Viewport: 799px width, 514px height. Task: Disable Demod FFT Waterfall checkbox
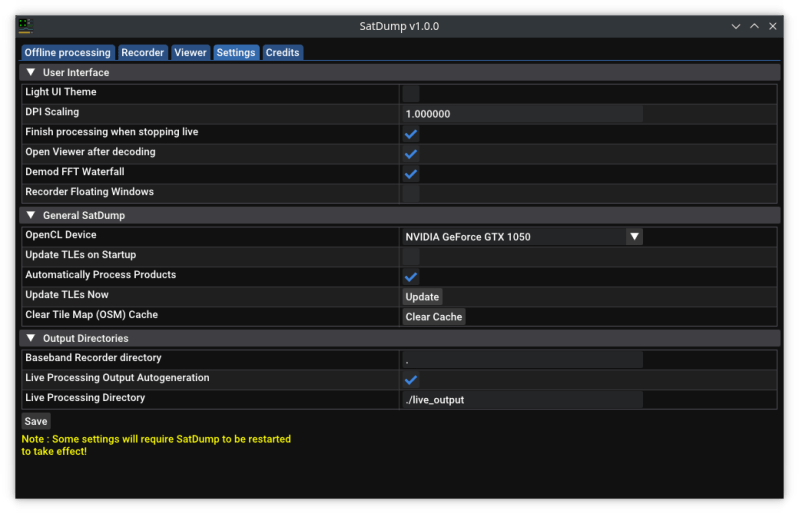click(411, 174)
